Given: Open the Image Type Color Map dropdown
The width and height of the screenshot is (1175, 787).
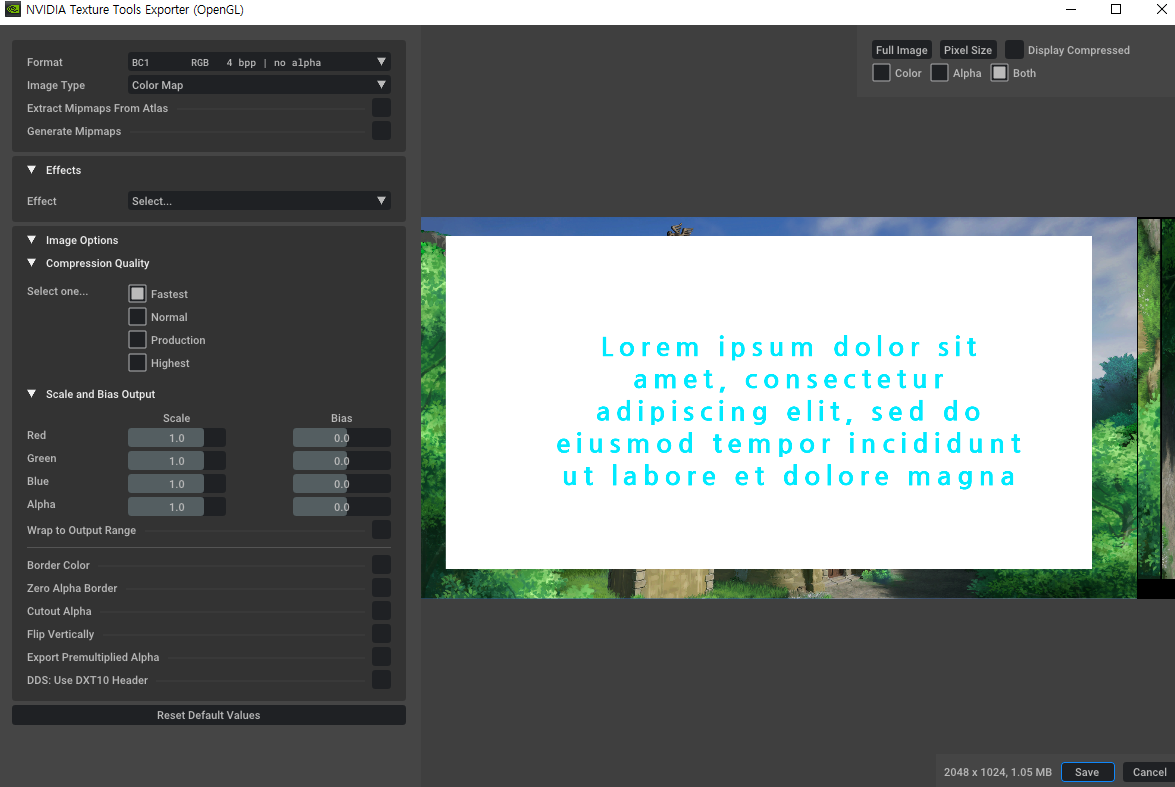Looking at the screenshot, I should coord(259,85).
